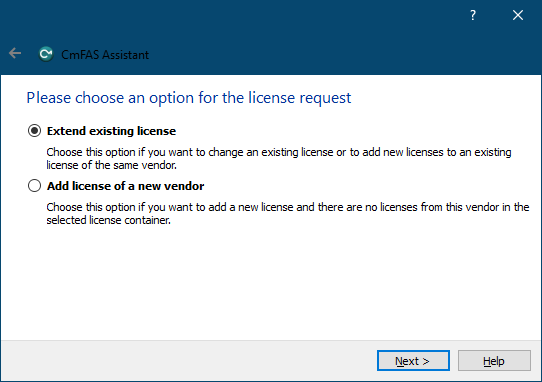Go back using the left arrow icon
542x382 pixels.
pos(15,54)
